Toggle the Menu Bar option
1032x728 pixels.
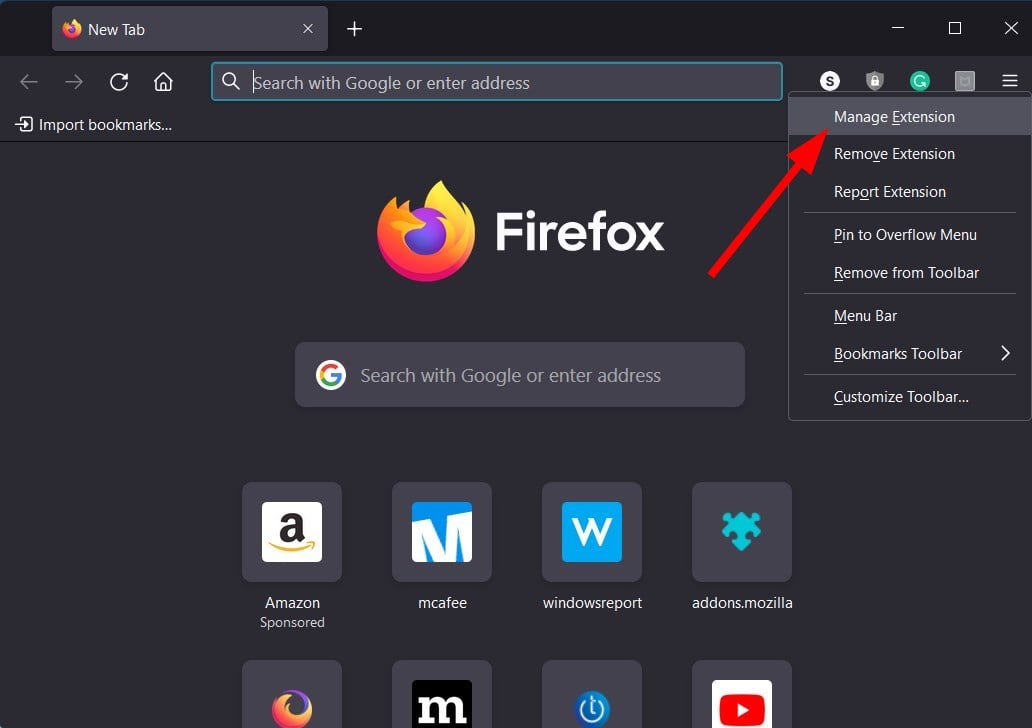(910, 316)
